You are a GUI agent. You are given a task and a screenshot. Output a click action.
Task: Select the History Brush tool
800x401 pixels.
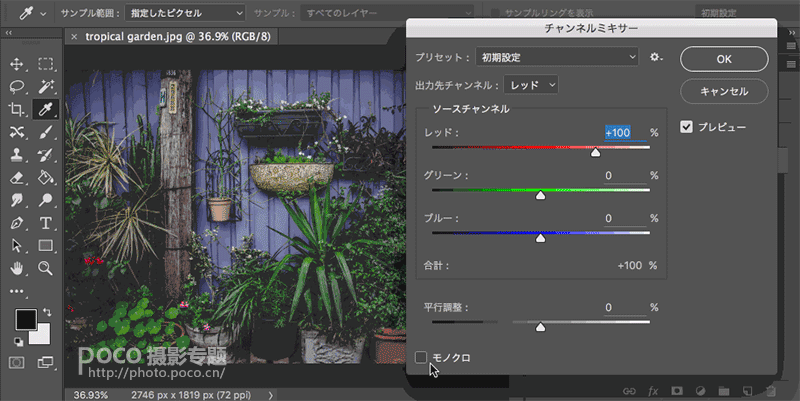(x=45, y=155)
